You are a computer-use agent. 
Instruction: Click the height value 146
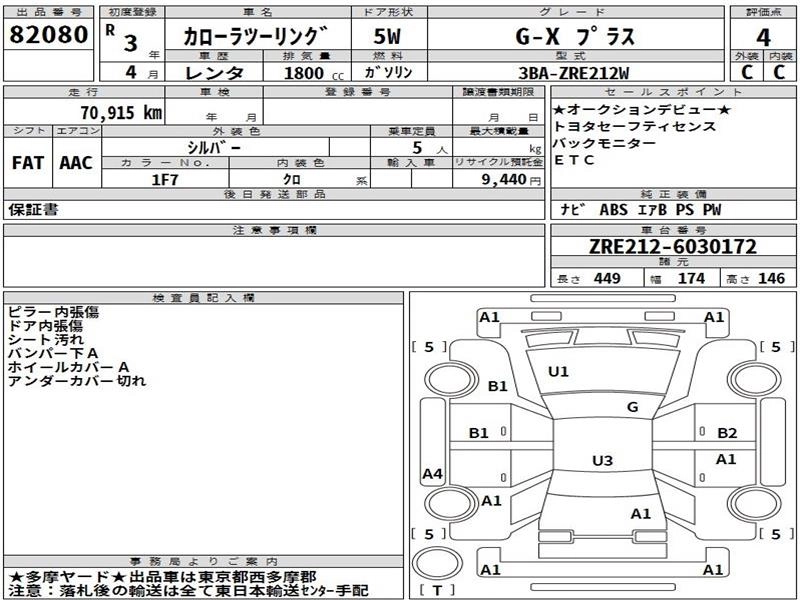click(771, 278)
